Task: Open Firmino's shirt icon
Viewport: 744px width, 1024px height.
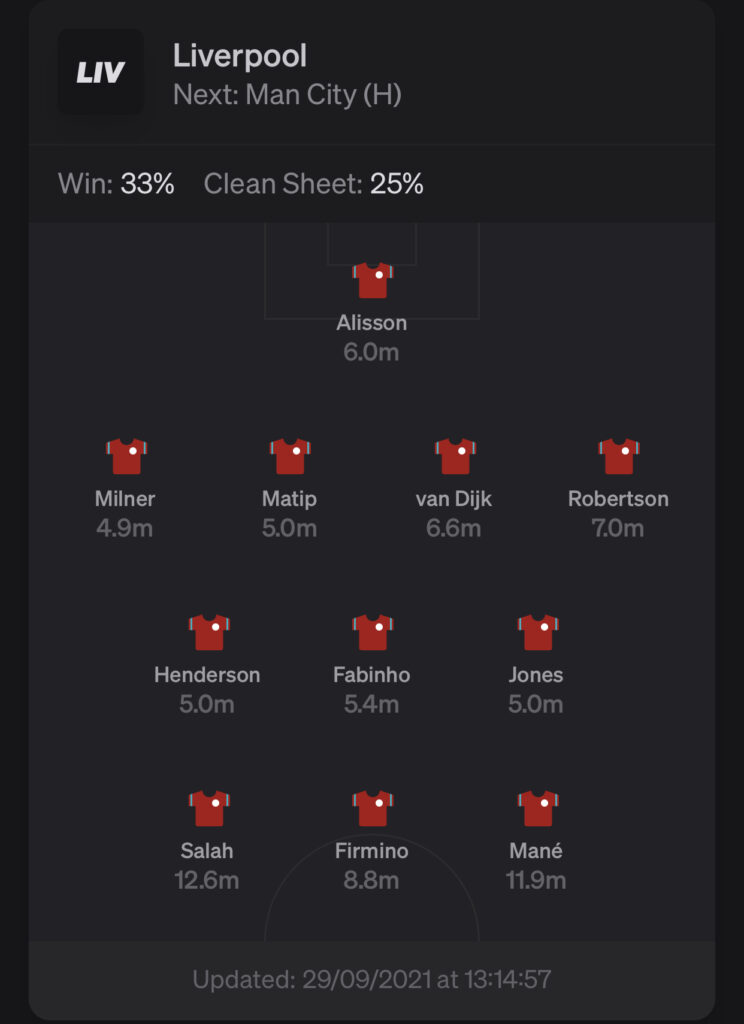Action: [372, 809]
